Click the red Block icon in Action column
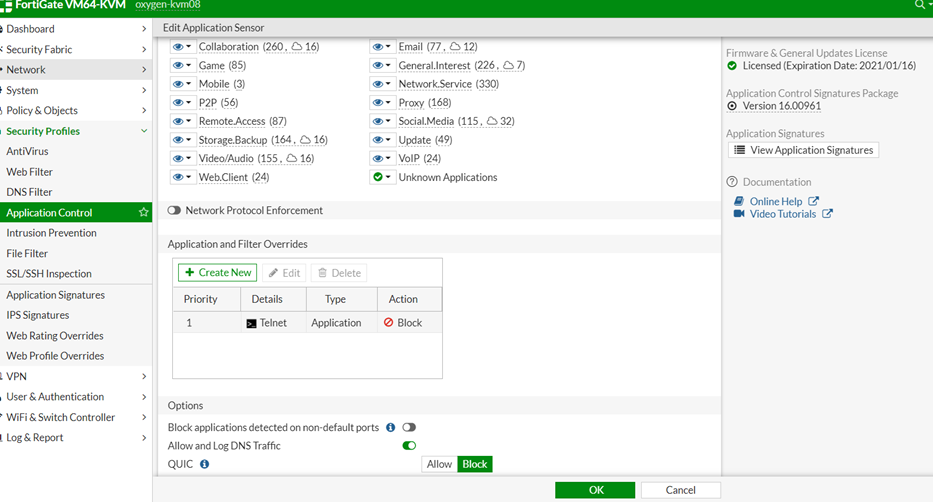Viewport: 933px width, 502px height. point(389,323)
